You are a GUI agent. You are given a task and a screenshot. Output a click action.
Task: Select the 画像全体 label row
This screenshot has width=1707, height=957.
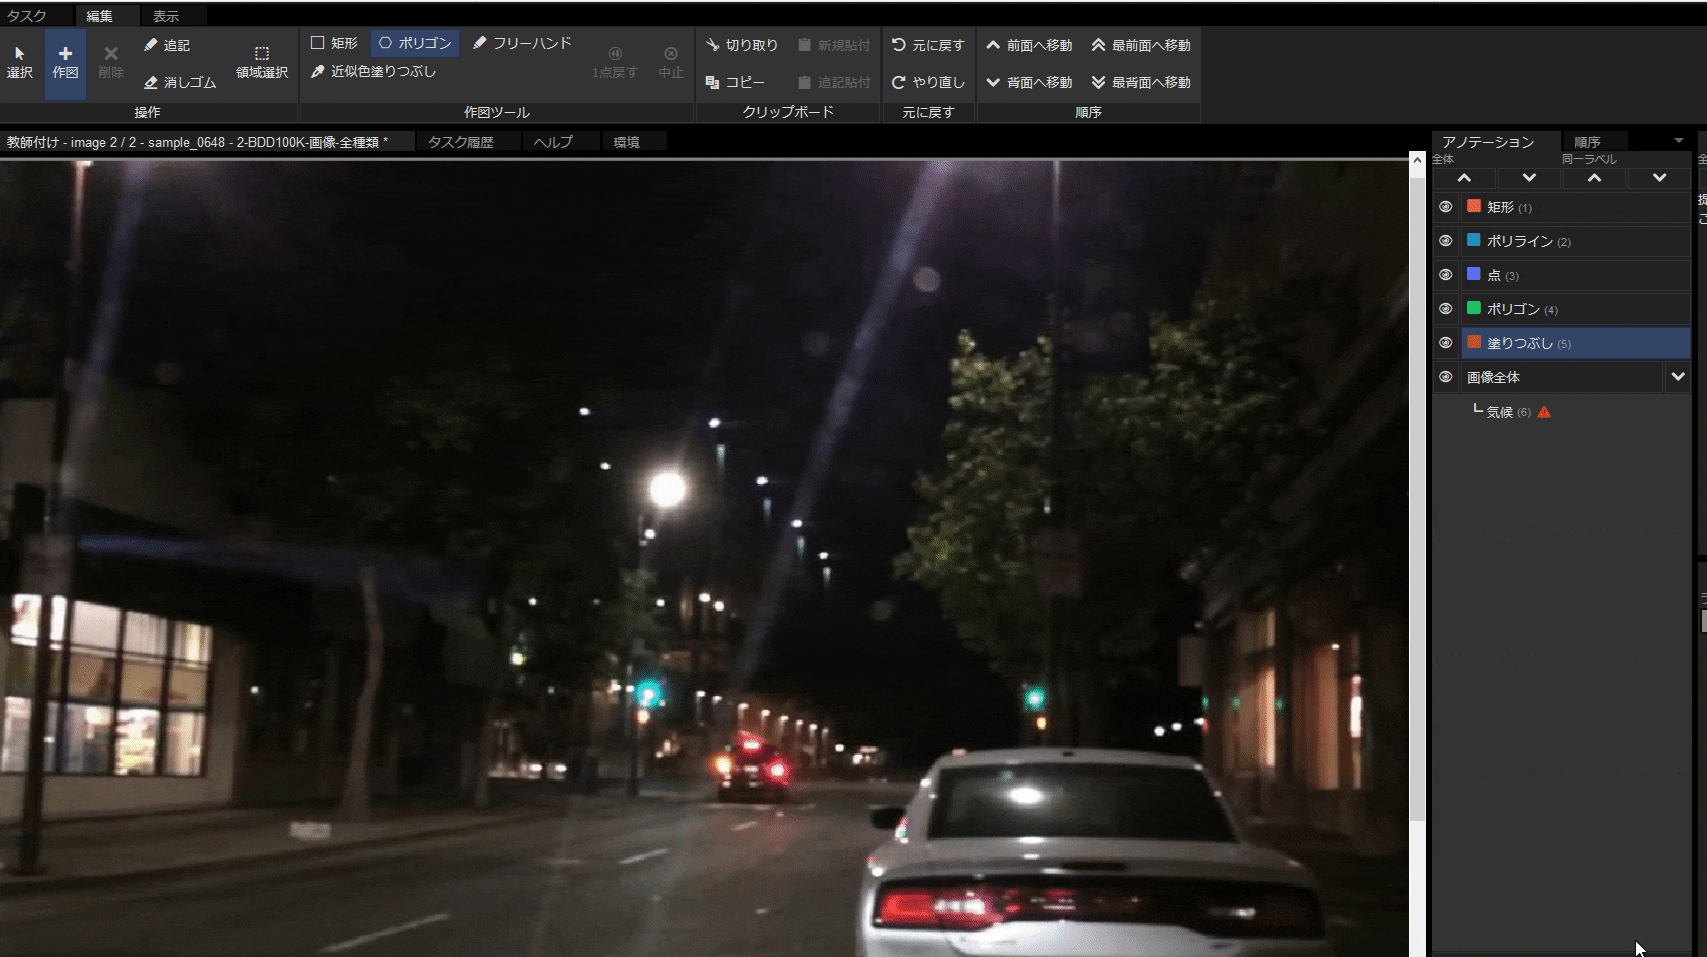pos(1562,377)
